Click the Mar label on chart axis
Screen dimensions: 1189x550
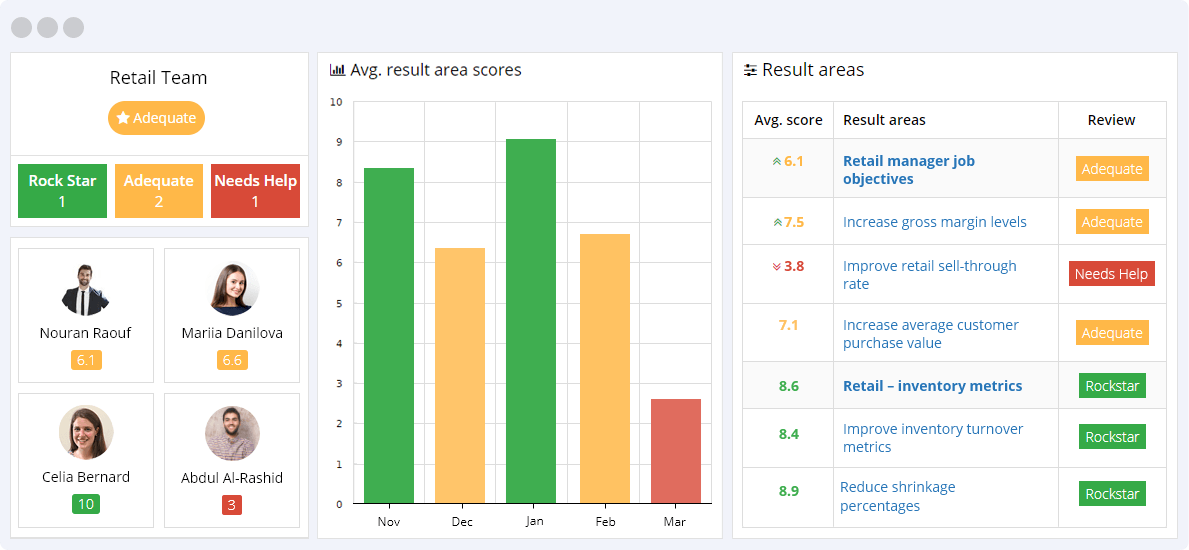[675, 522]
